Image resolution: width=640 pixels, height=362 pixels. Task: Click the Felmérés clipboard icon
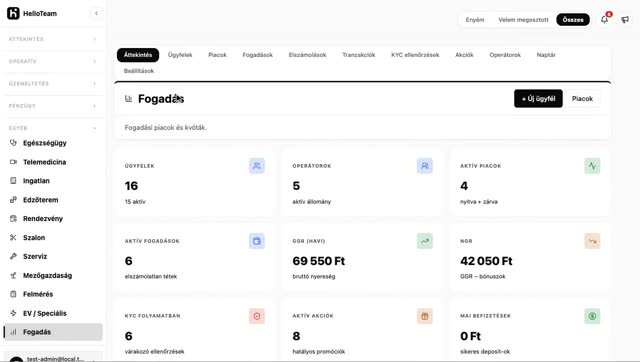[13, 294]
